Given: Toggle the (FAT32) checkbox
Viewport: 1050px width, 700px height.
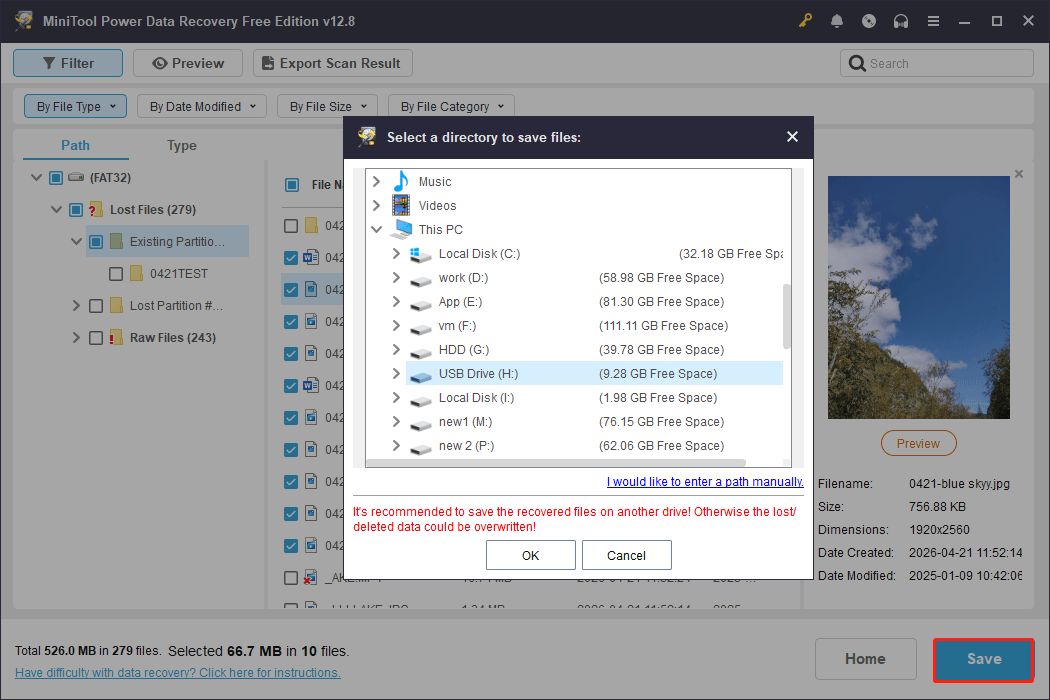Looking at the screenshot, I should [56, 178].
